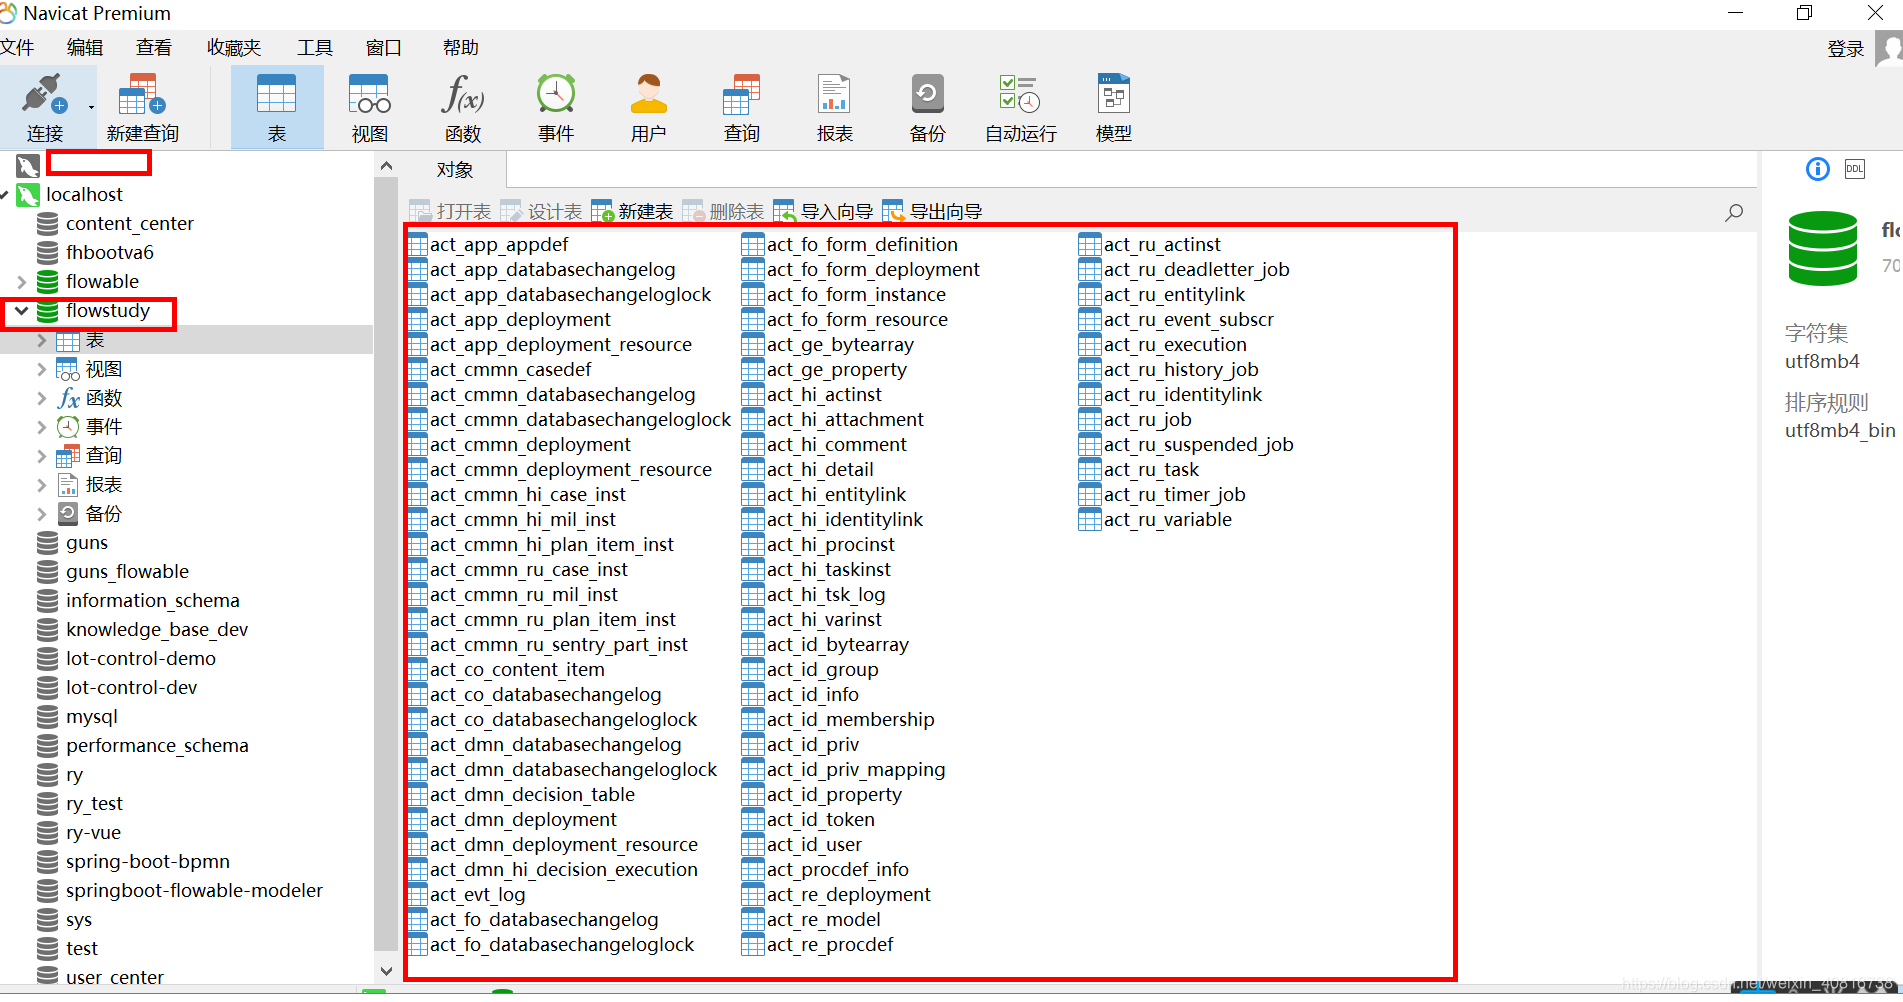Screen dimensions: 1903x1002
Task: Open the 查询 query toolbar icon
Action: point(742,107)
